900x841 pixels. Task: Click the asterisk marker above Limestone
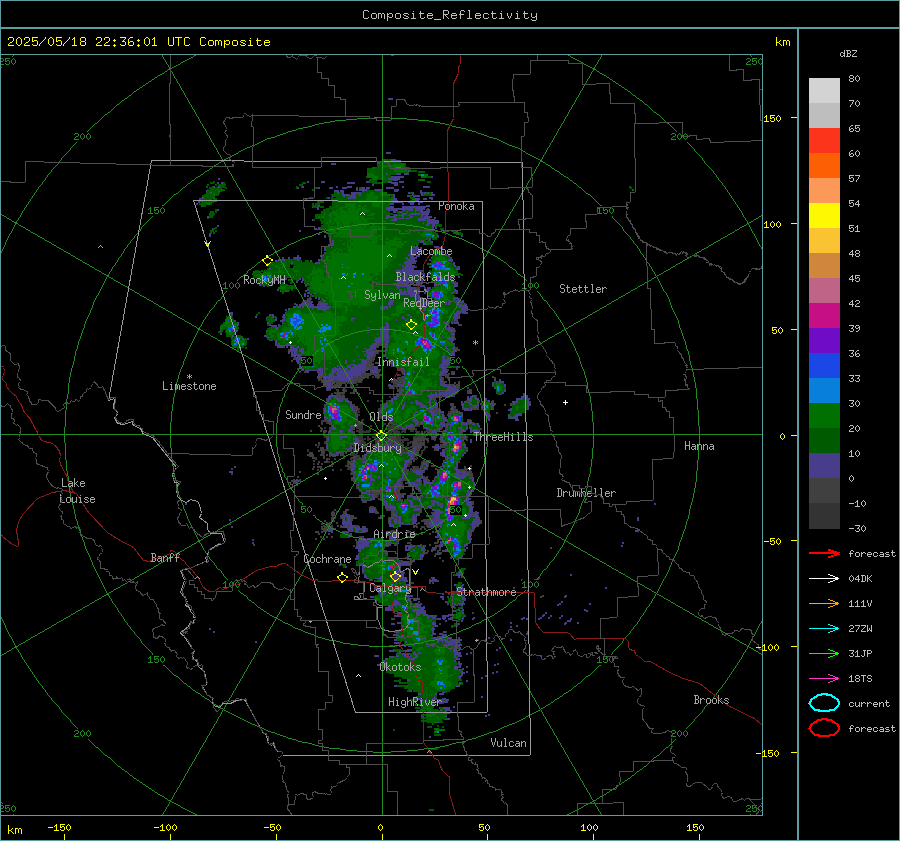click(x=189, y=377)
